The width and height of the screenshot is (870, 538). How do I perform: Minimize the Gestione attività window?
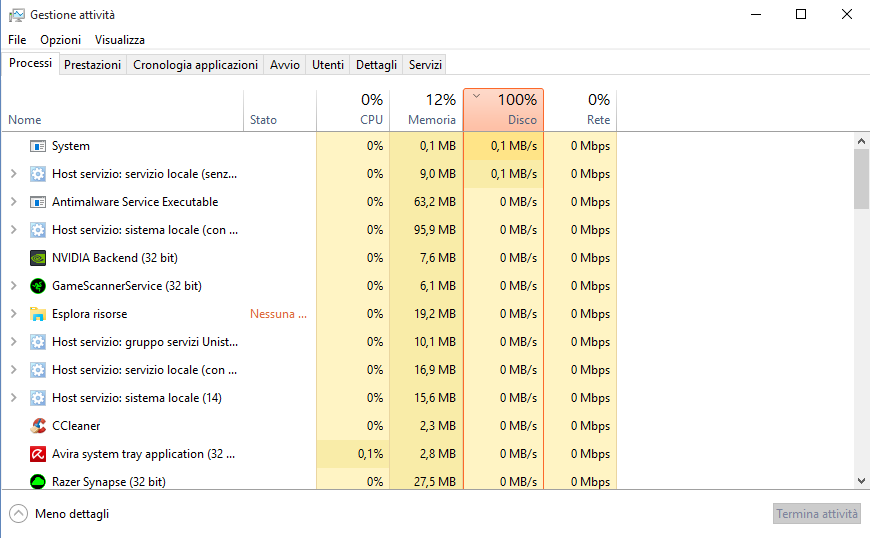[756, 14]
